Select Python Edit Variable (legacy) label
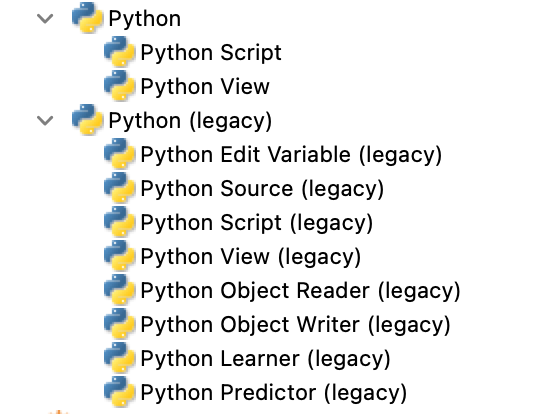This screenshot has height=414, width=548. (x=291, y=155)
